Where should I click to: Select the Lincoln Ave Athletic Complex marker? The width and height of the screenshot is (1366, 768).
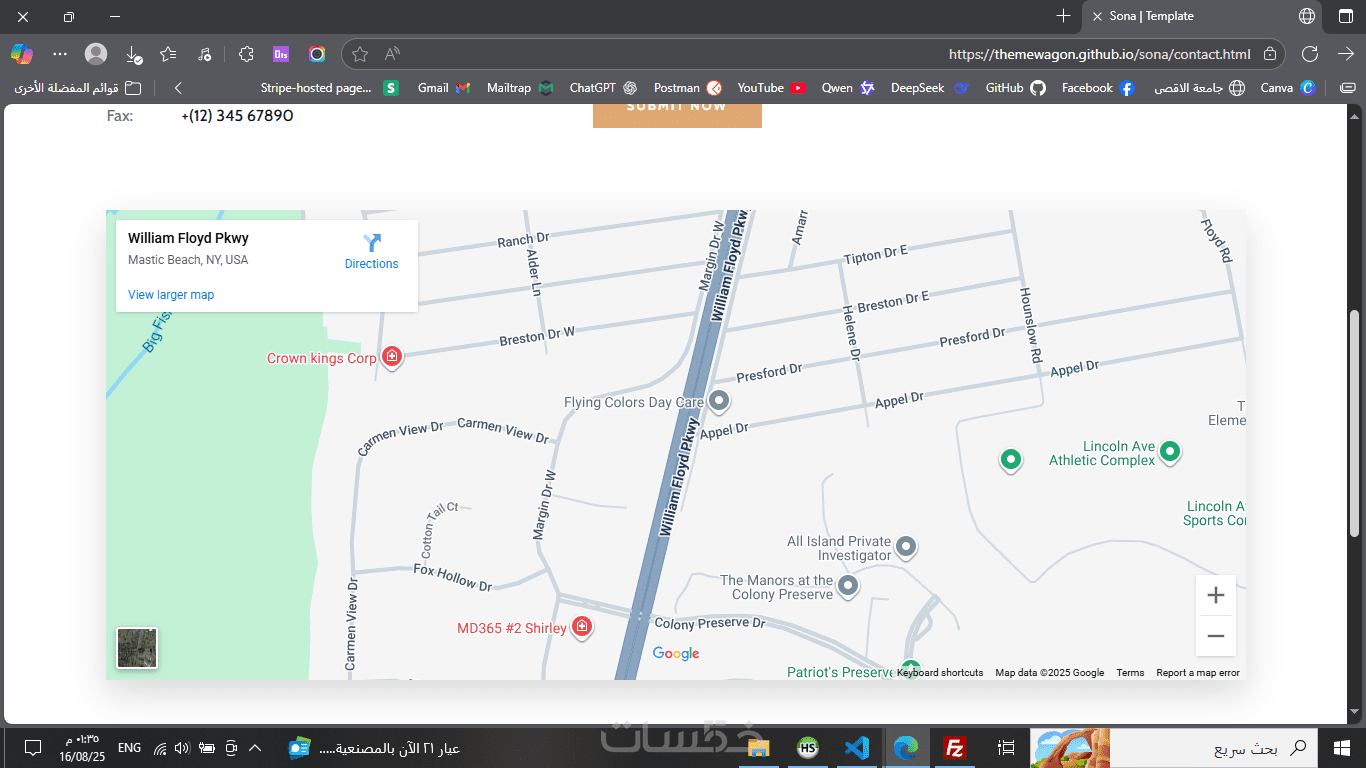1169,453
